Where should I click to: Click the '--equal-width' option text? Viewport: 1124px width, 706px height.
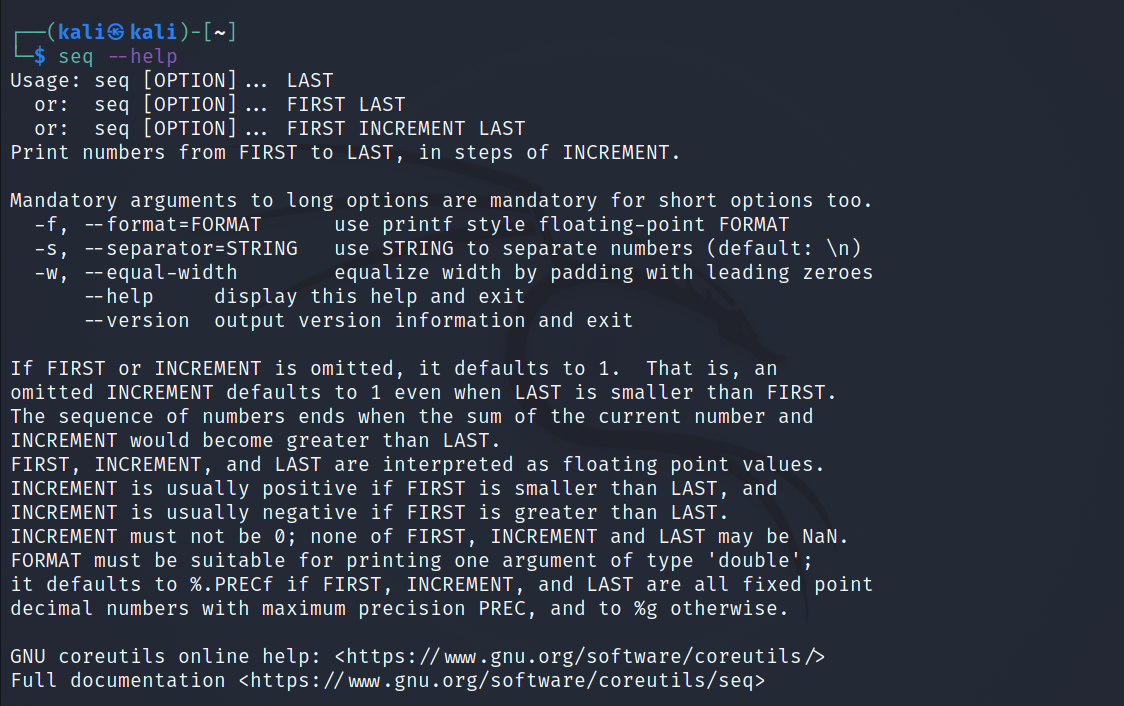coord(160,273)
